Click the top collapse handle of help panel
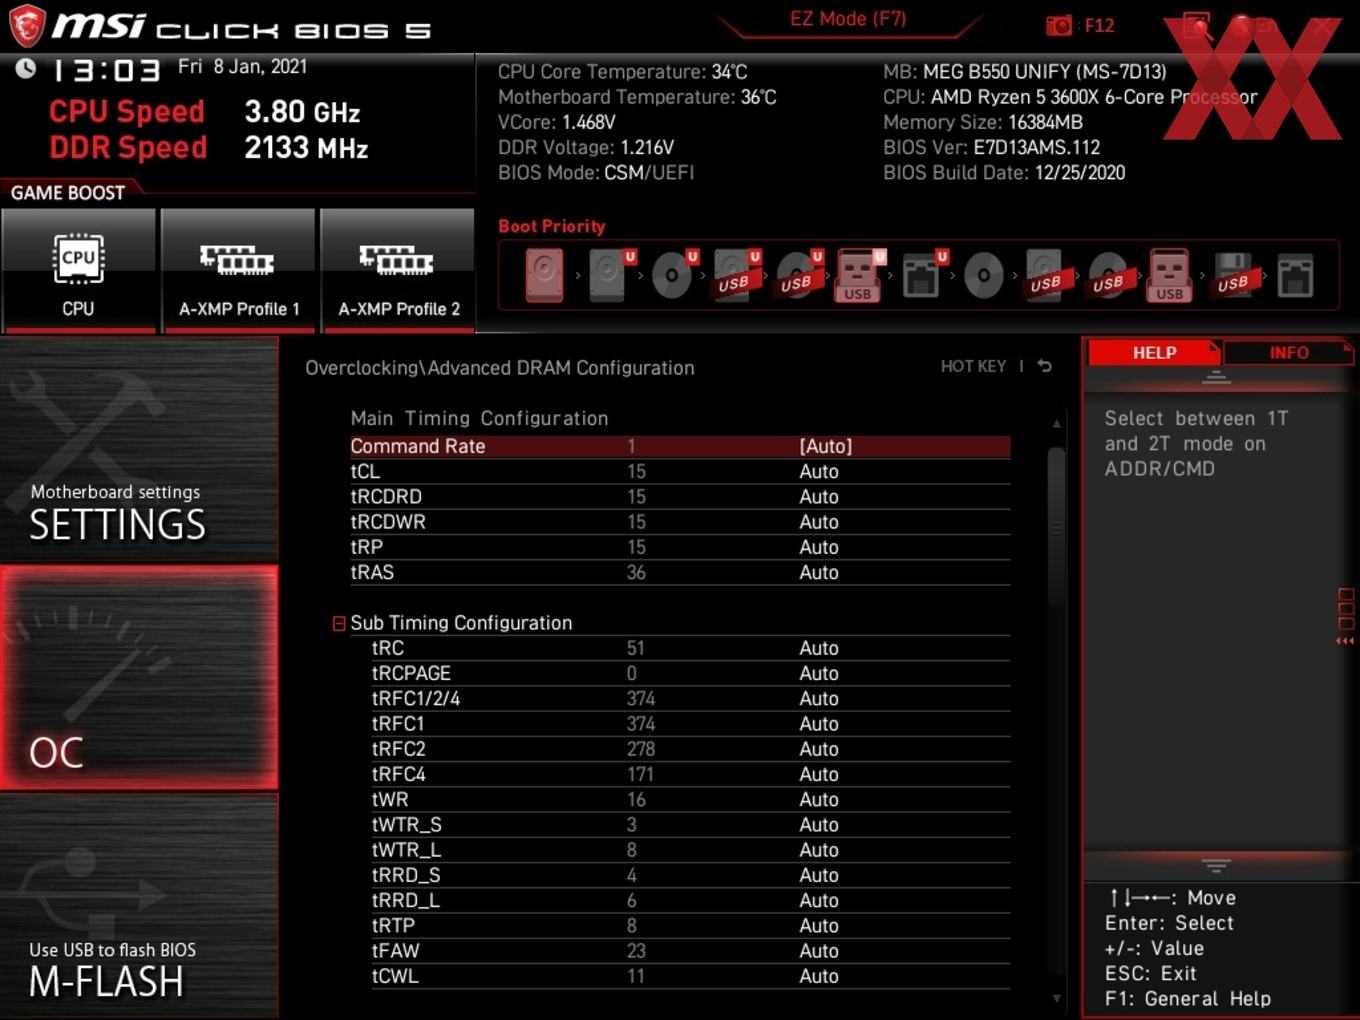 point(1216,377)
